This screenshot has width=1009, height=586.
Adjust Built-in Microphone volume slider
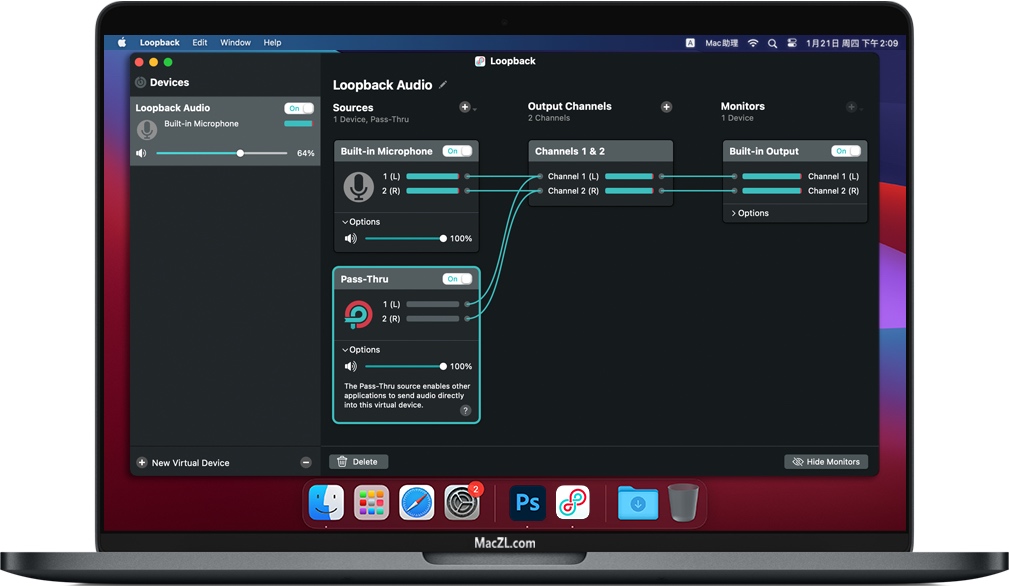pyautogui.click(x=405, y=239)
